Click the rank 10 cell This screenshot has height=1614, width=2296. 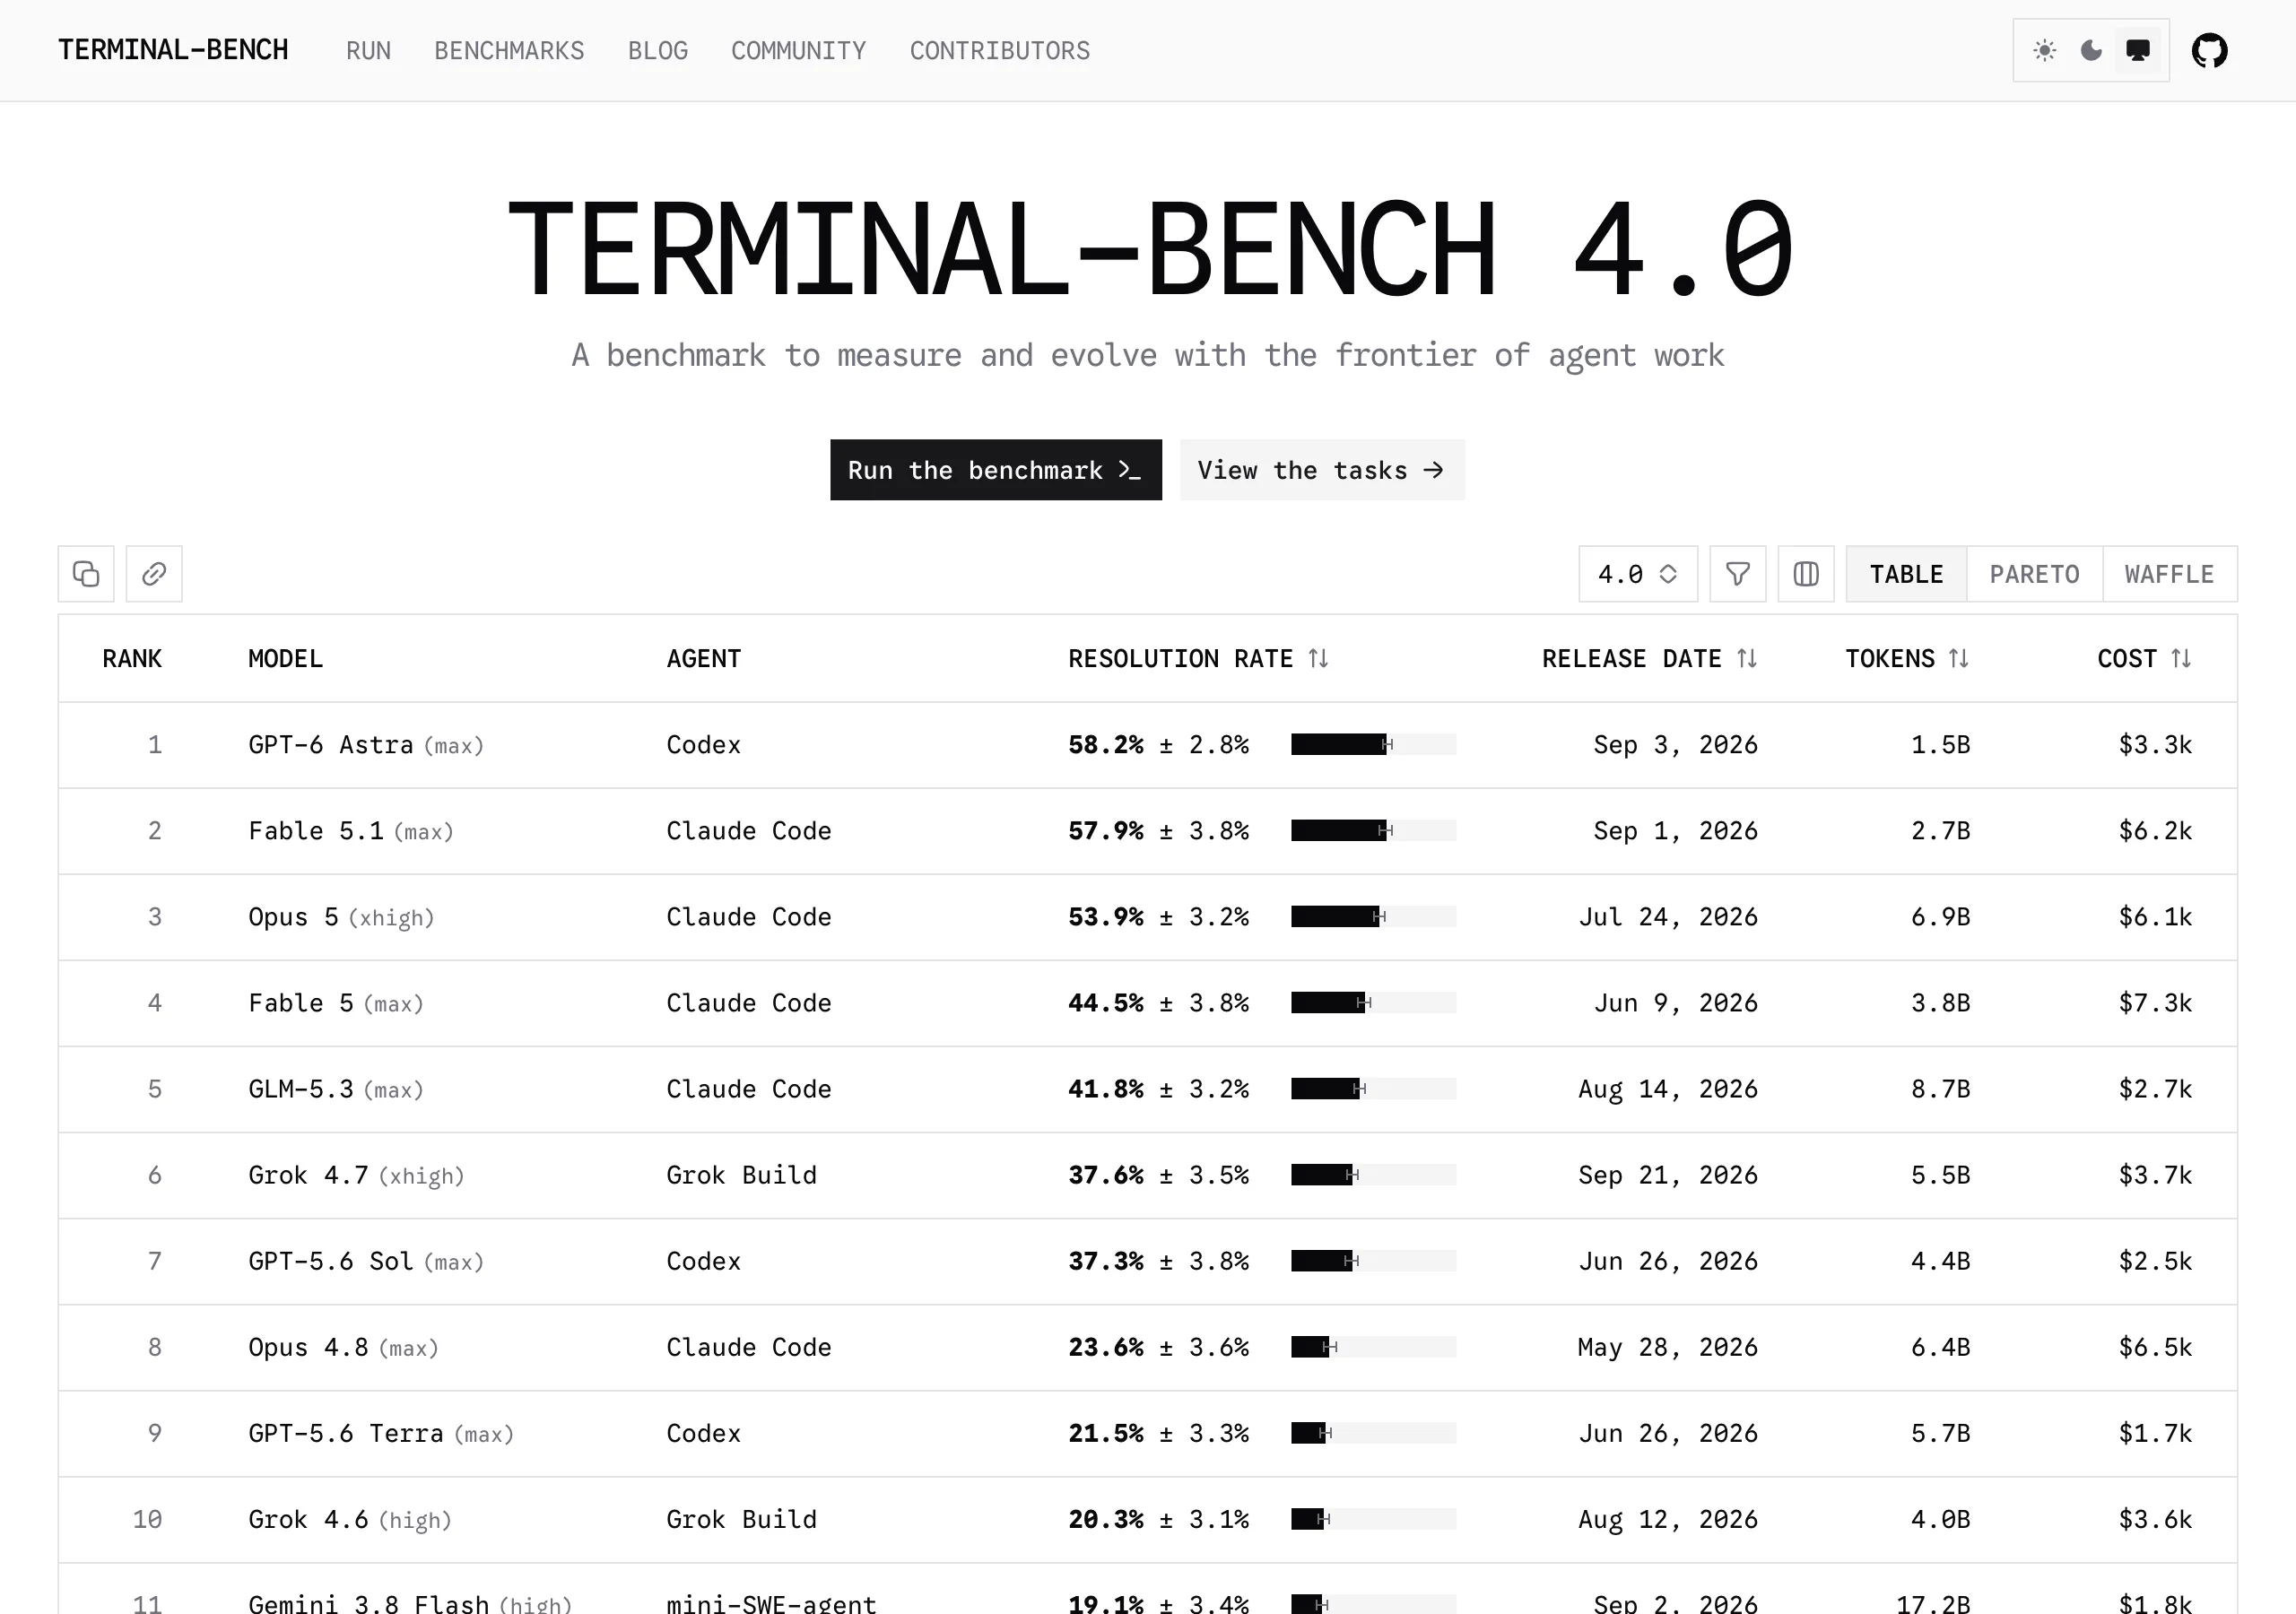tap(147, 1519)
